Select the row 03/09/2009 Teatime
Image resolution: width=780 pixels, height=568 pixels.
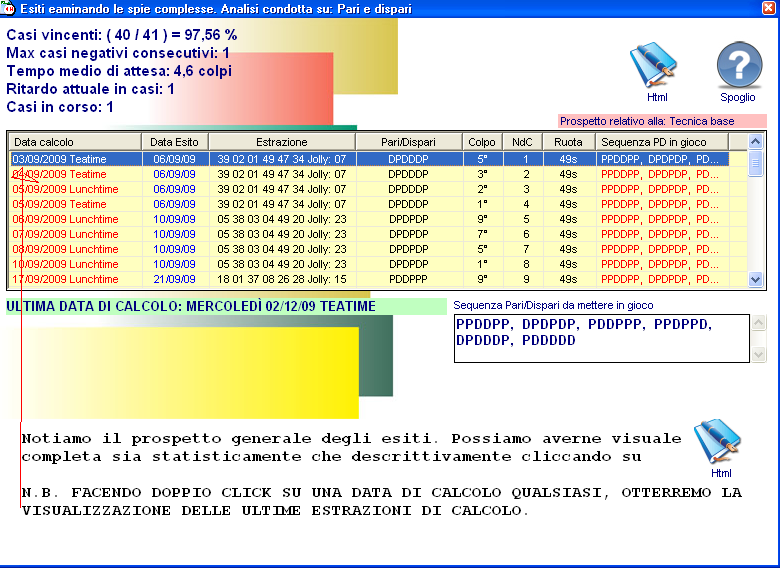[370, 159]
